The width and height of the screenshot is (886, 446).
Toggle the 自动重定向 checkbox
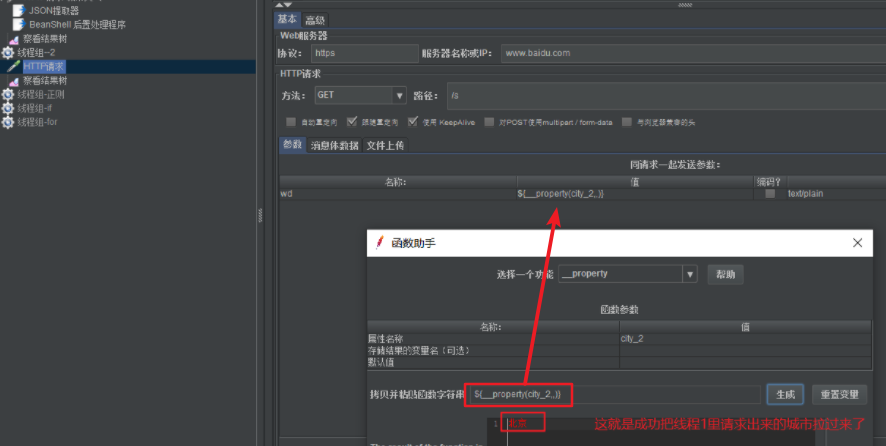(x=291, y=122)
